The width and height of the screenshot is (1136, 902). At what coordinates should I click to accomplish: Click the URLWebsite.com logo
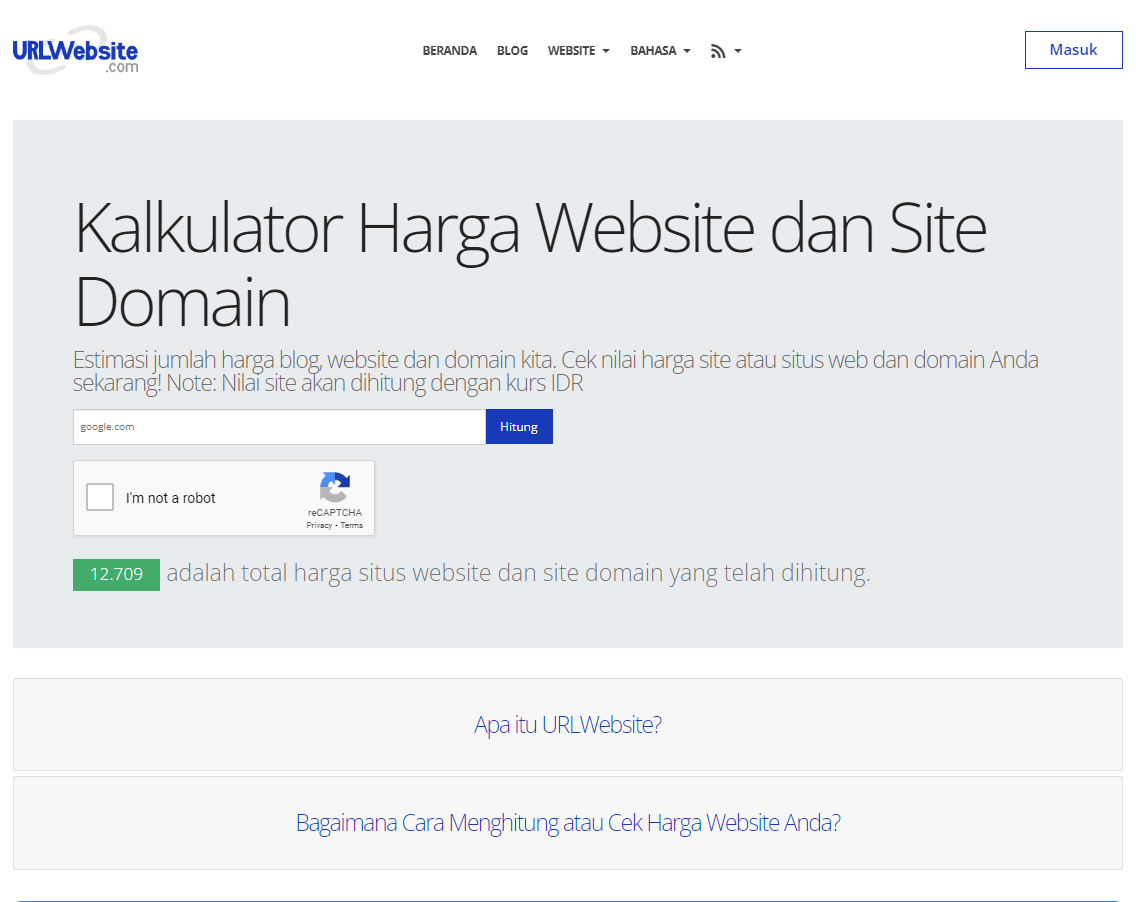75,51
